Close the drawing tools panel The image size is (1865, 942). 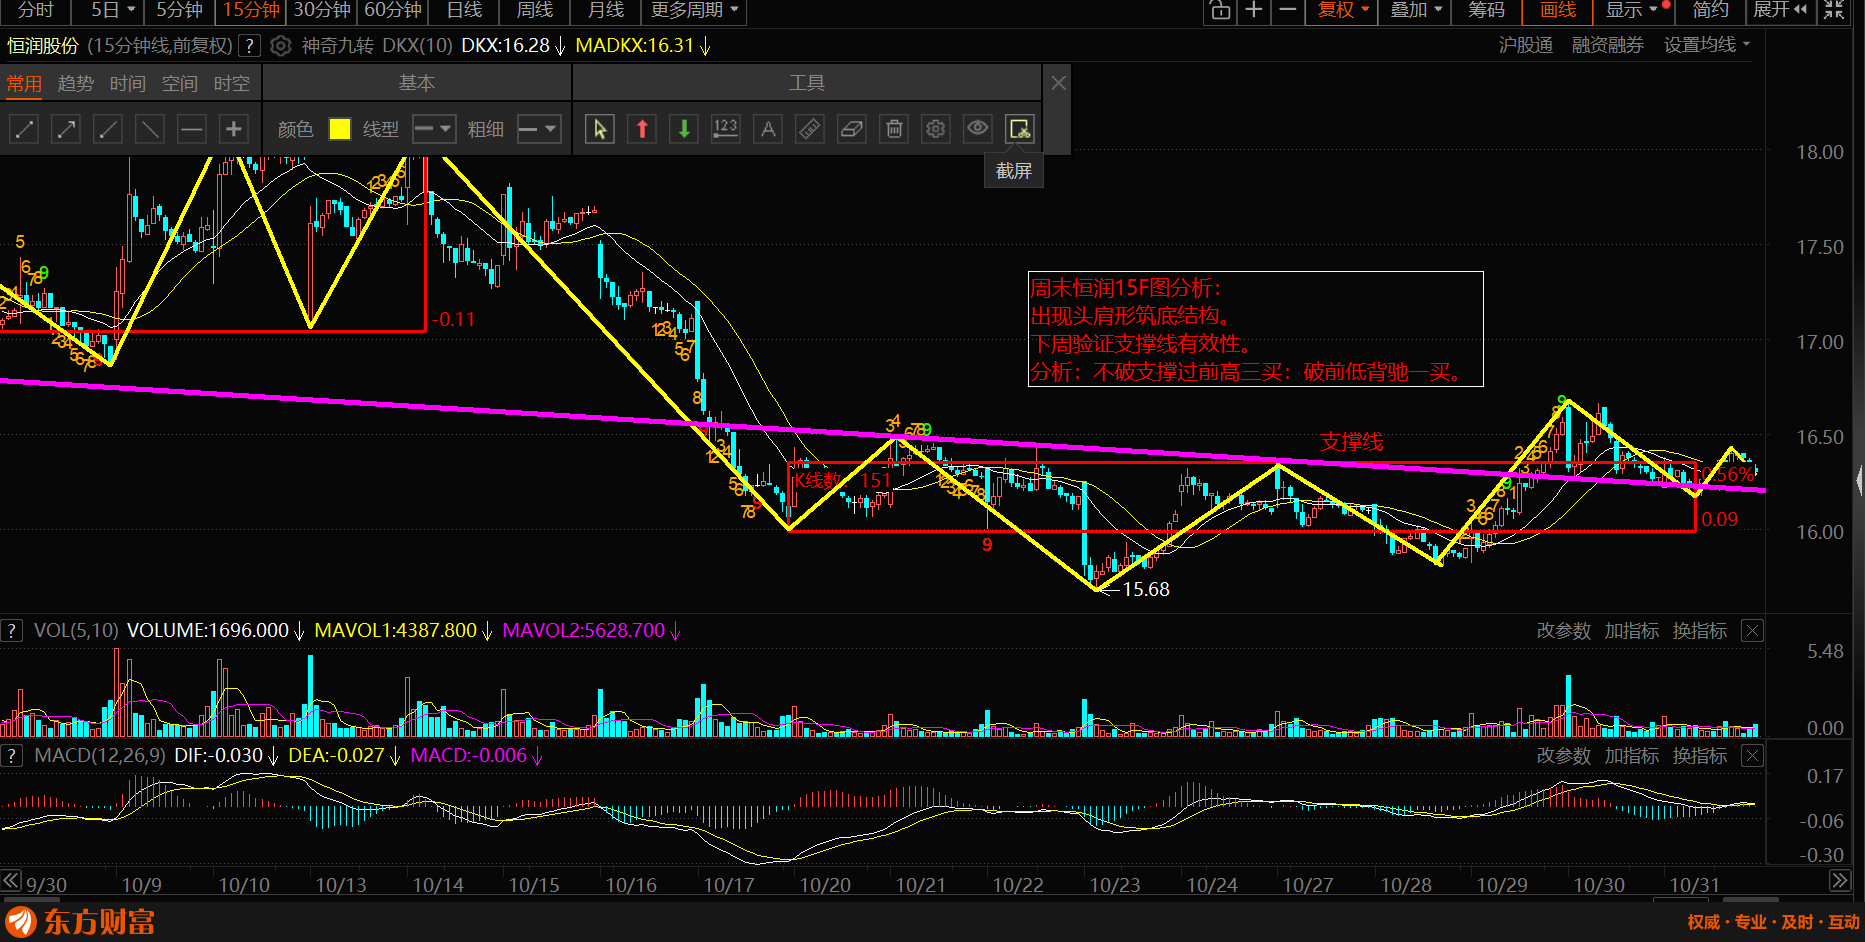(1058, 83)
